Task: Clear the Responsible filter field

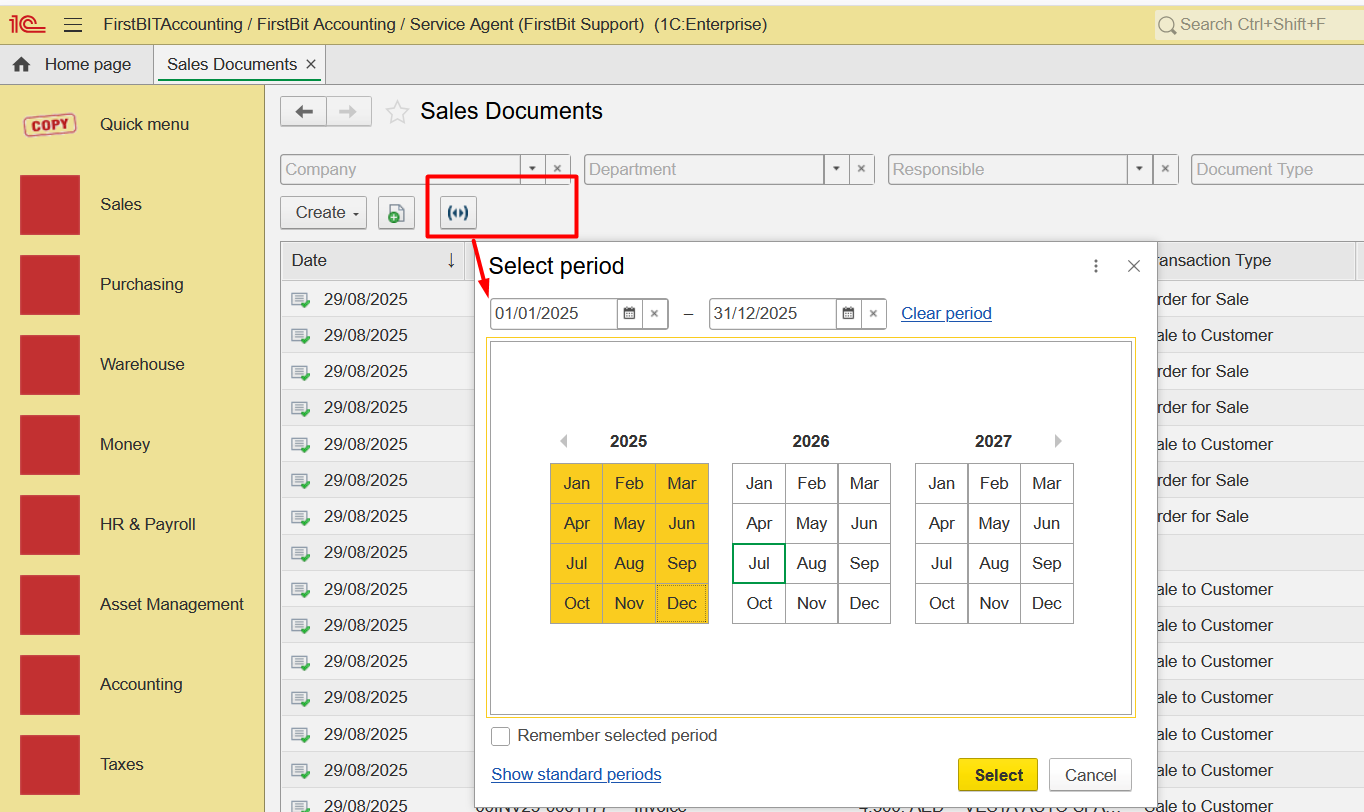Action: click(x=1166, y=170)
